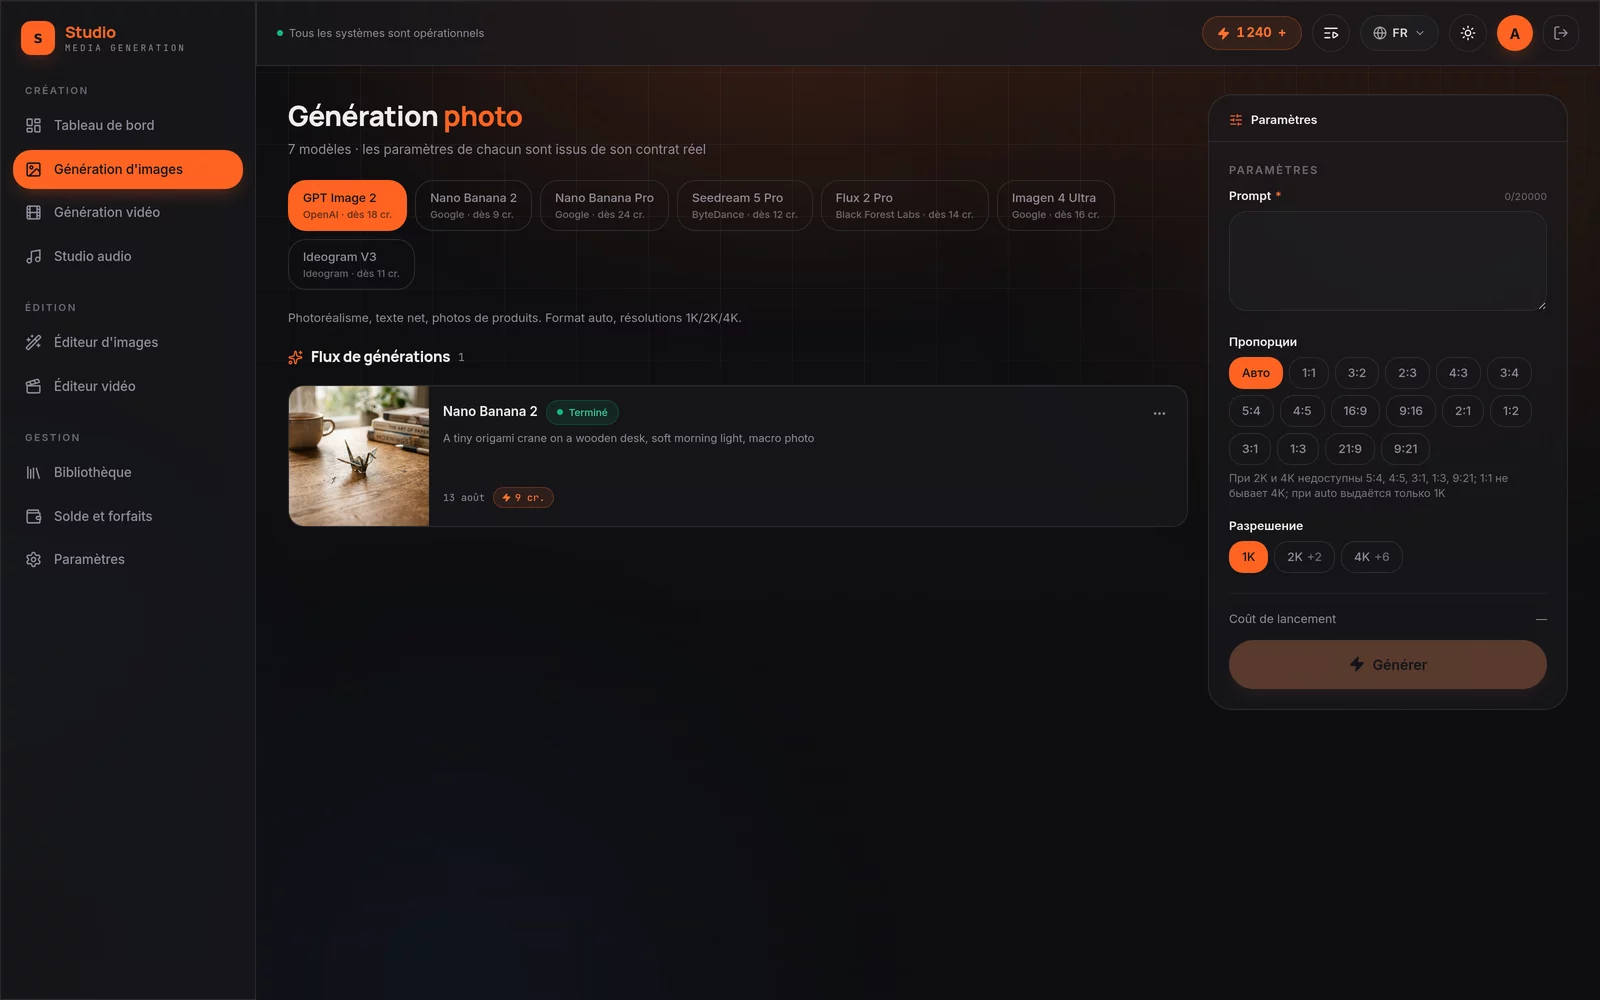Toggle the light theme sun icon
Screen dimensions: 1600x1000
1467,33
